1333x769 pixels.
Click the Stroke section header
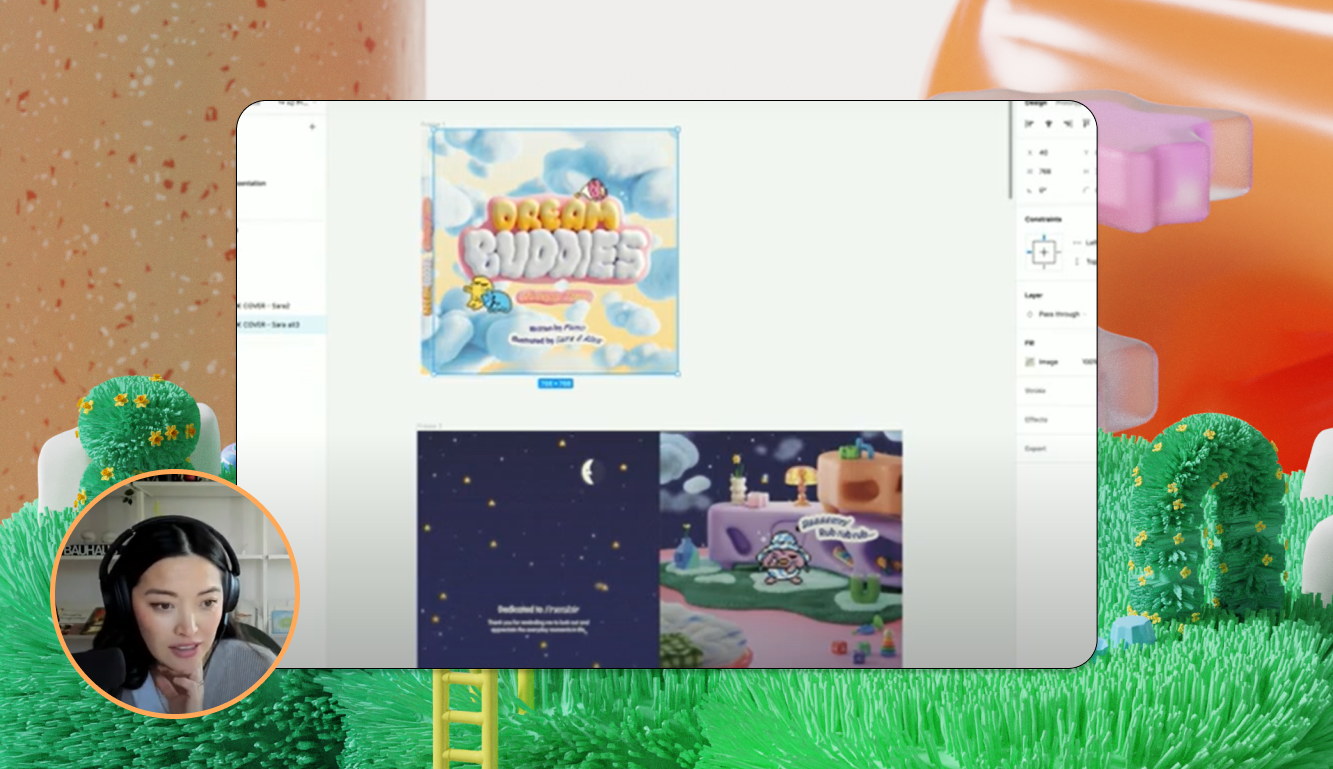(1035, 391)
